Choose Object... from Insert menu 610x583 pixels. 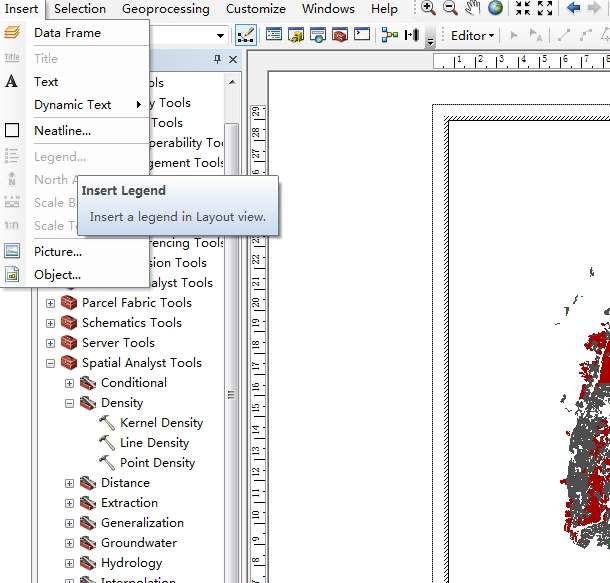pos(75,275)
